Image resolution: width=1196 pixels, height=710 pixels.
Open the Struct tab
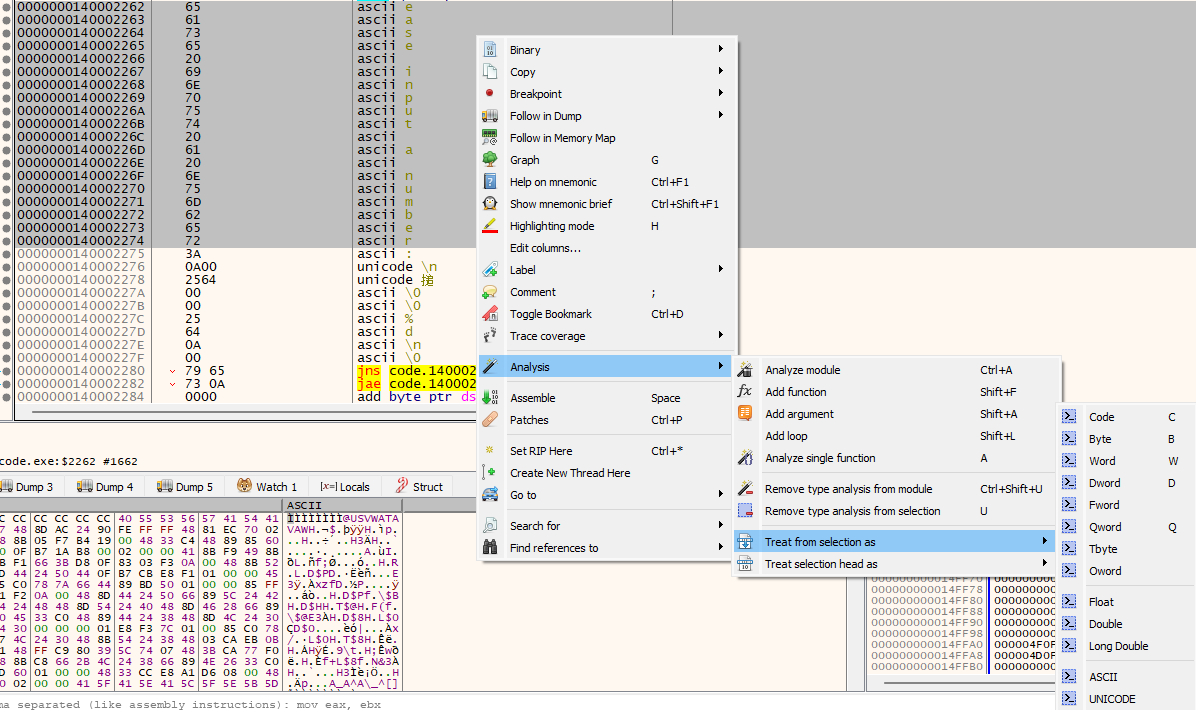click(419, 487)
